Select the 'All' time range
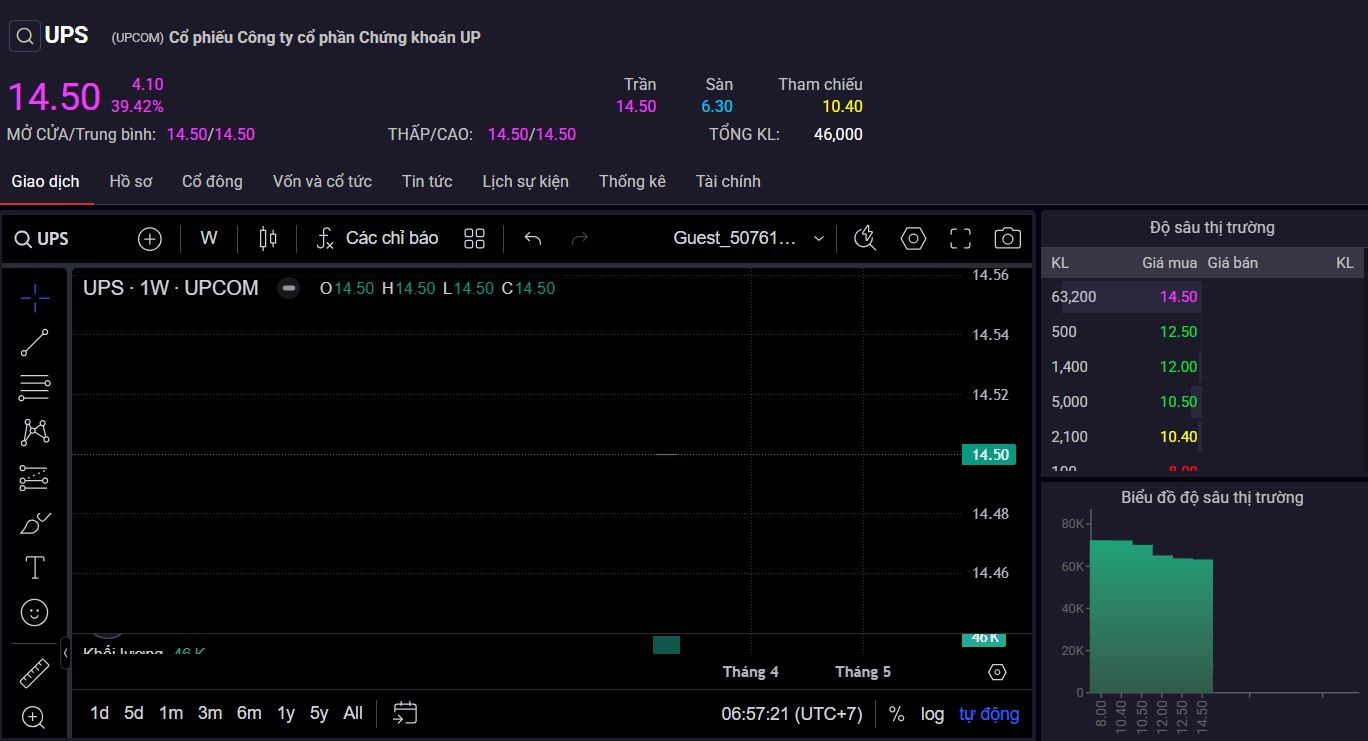 [353, 713]
